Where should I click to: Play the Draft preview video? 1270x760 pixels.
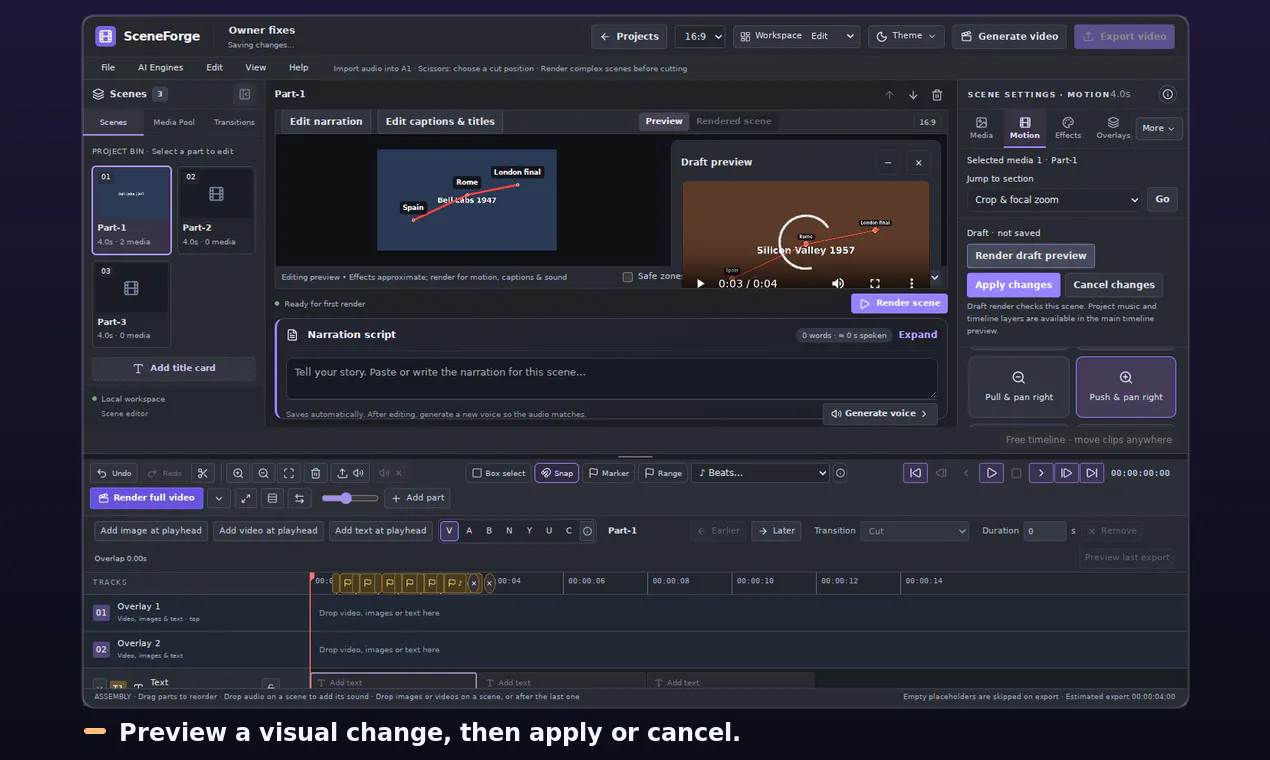[700, 283]
